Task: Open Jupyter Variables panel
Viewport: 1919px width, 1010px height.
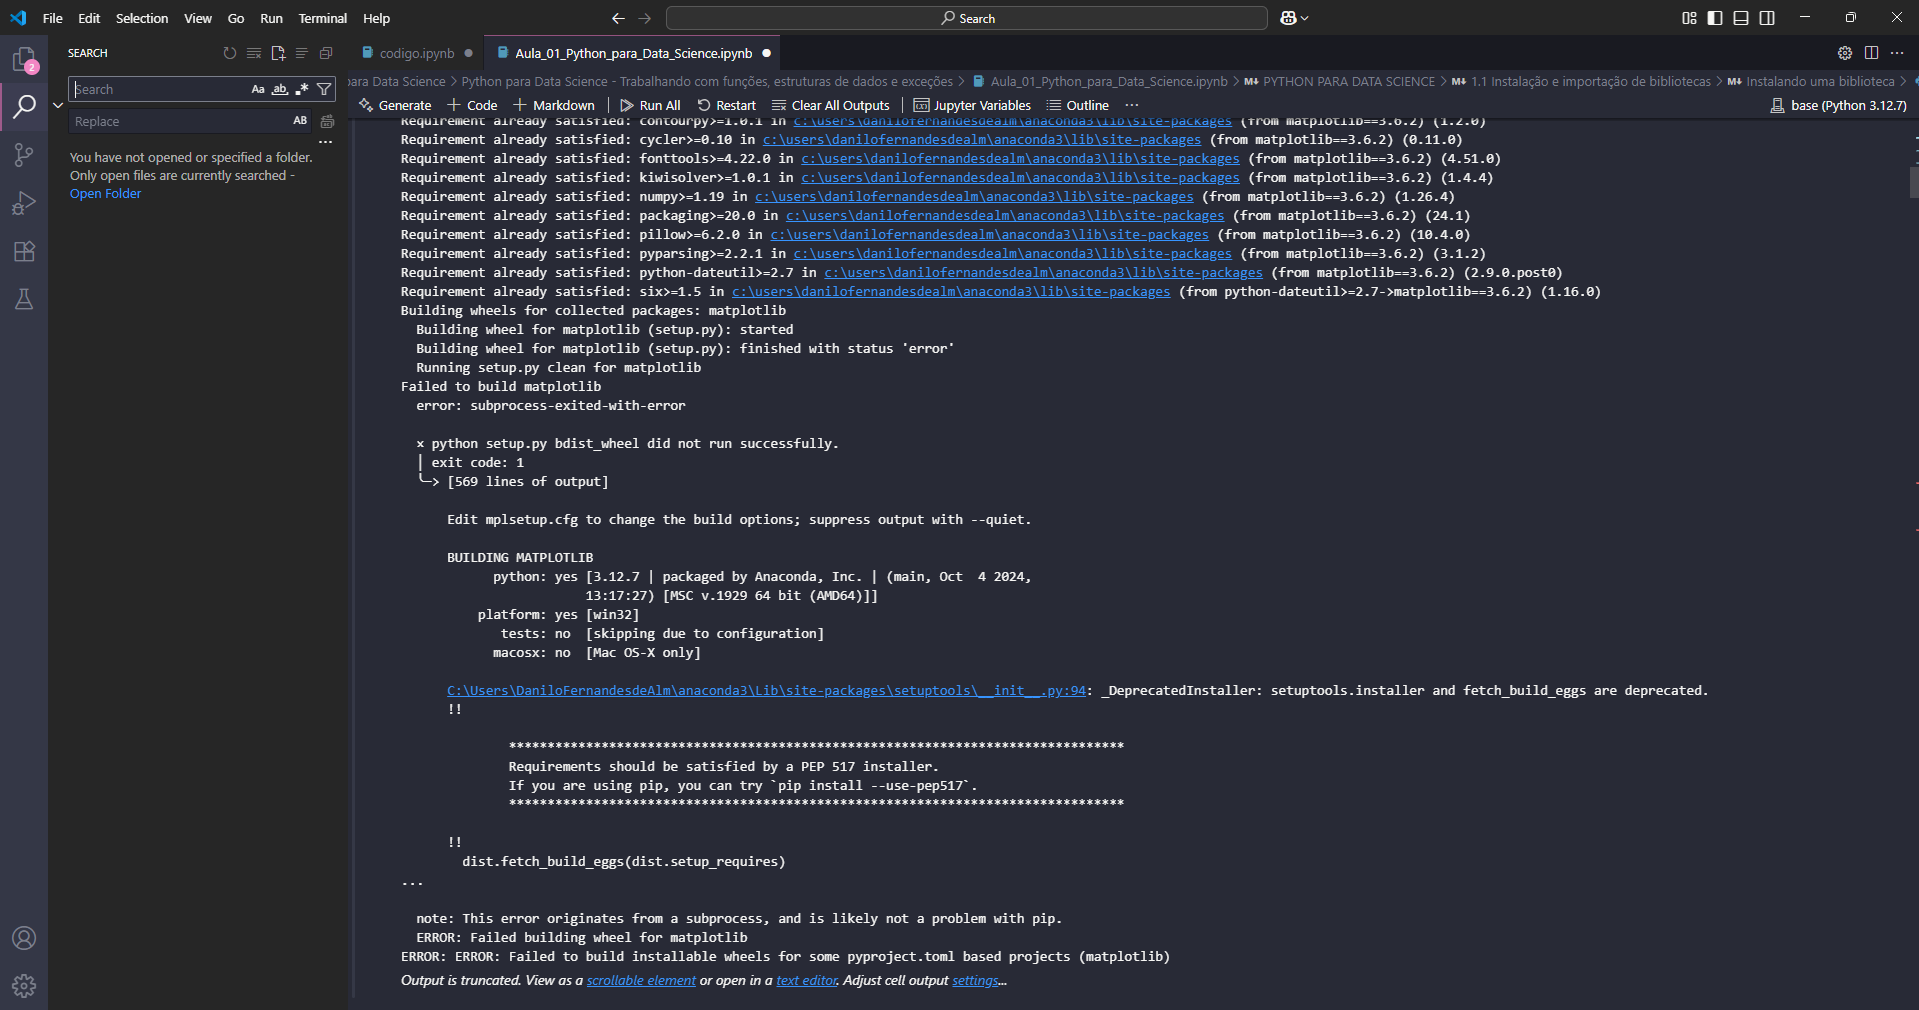Action: [x=972, y=105]
